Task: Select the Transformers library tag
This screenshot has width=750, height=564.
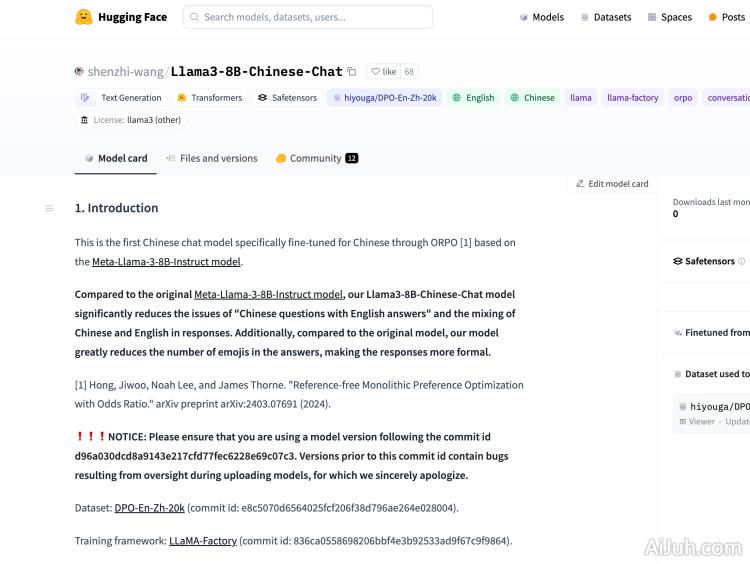Action: point(209,98)
